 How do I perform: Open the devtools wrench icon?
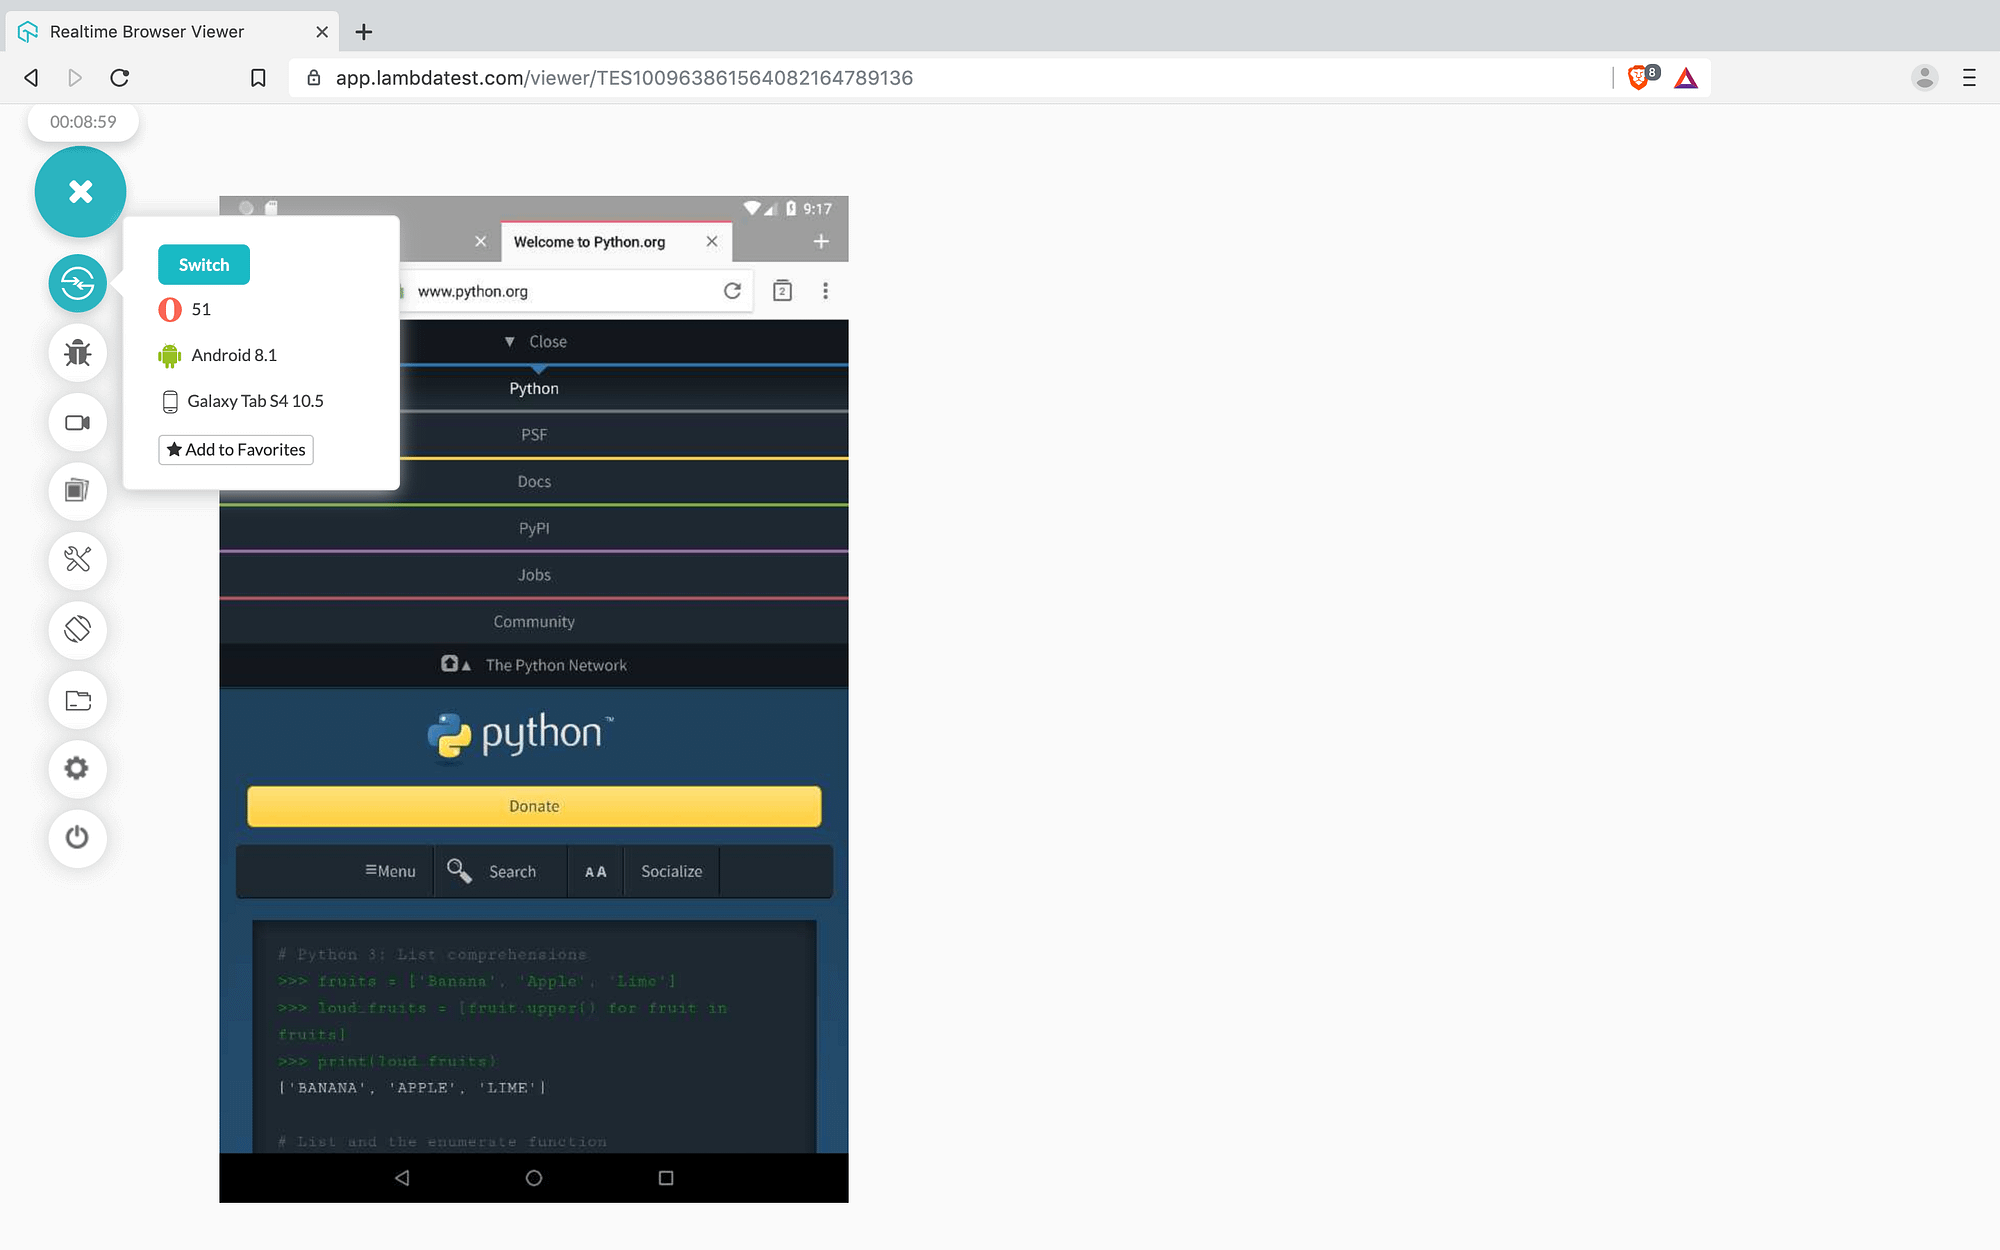[77, 560]
